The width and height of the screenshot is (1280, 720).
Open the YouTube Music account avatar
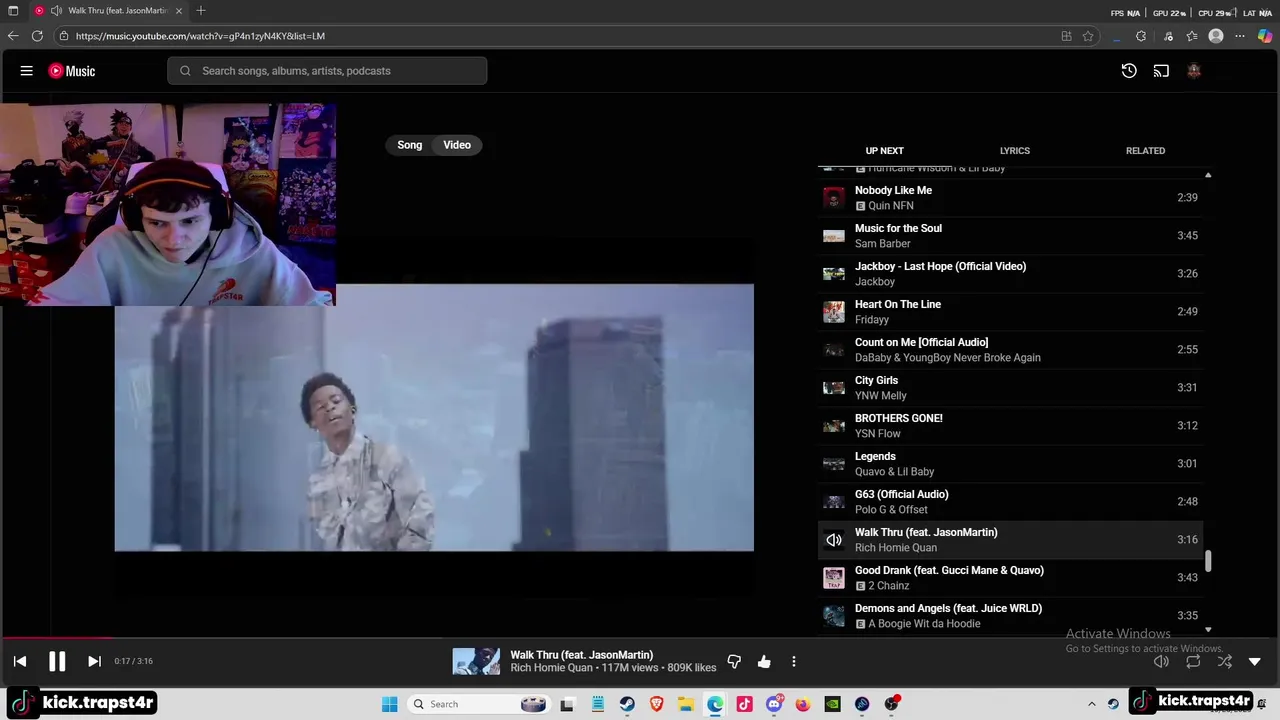pos(1193,71)
